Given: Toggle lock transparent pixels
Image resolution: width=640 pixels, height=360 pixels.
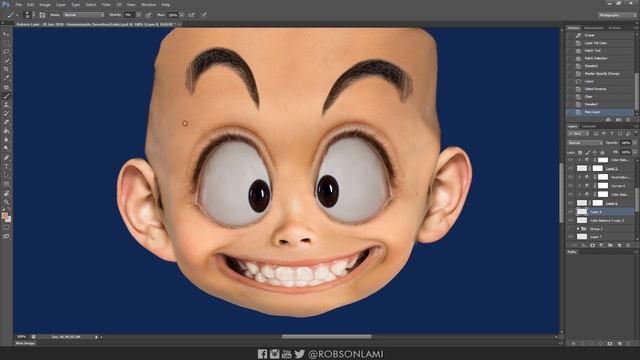Looking at the screenshot, I should coord(580,152).
